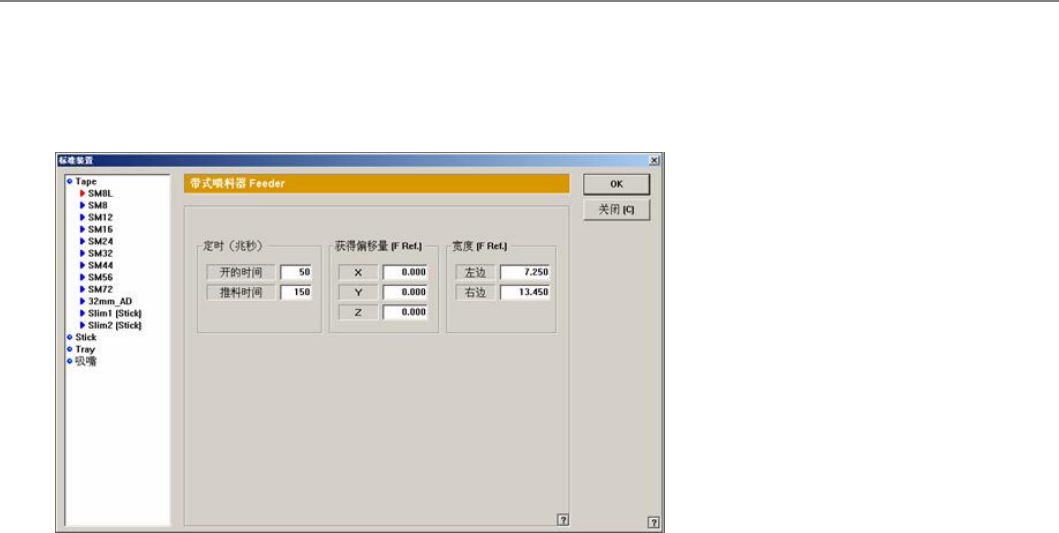Select the SM44 feeder item
The height and width of the screenshot is (533, 1059).
coord(100,265)
